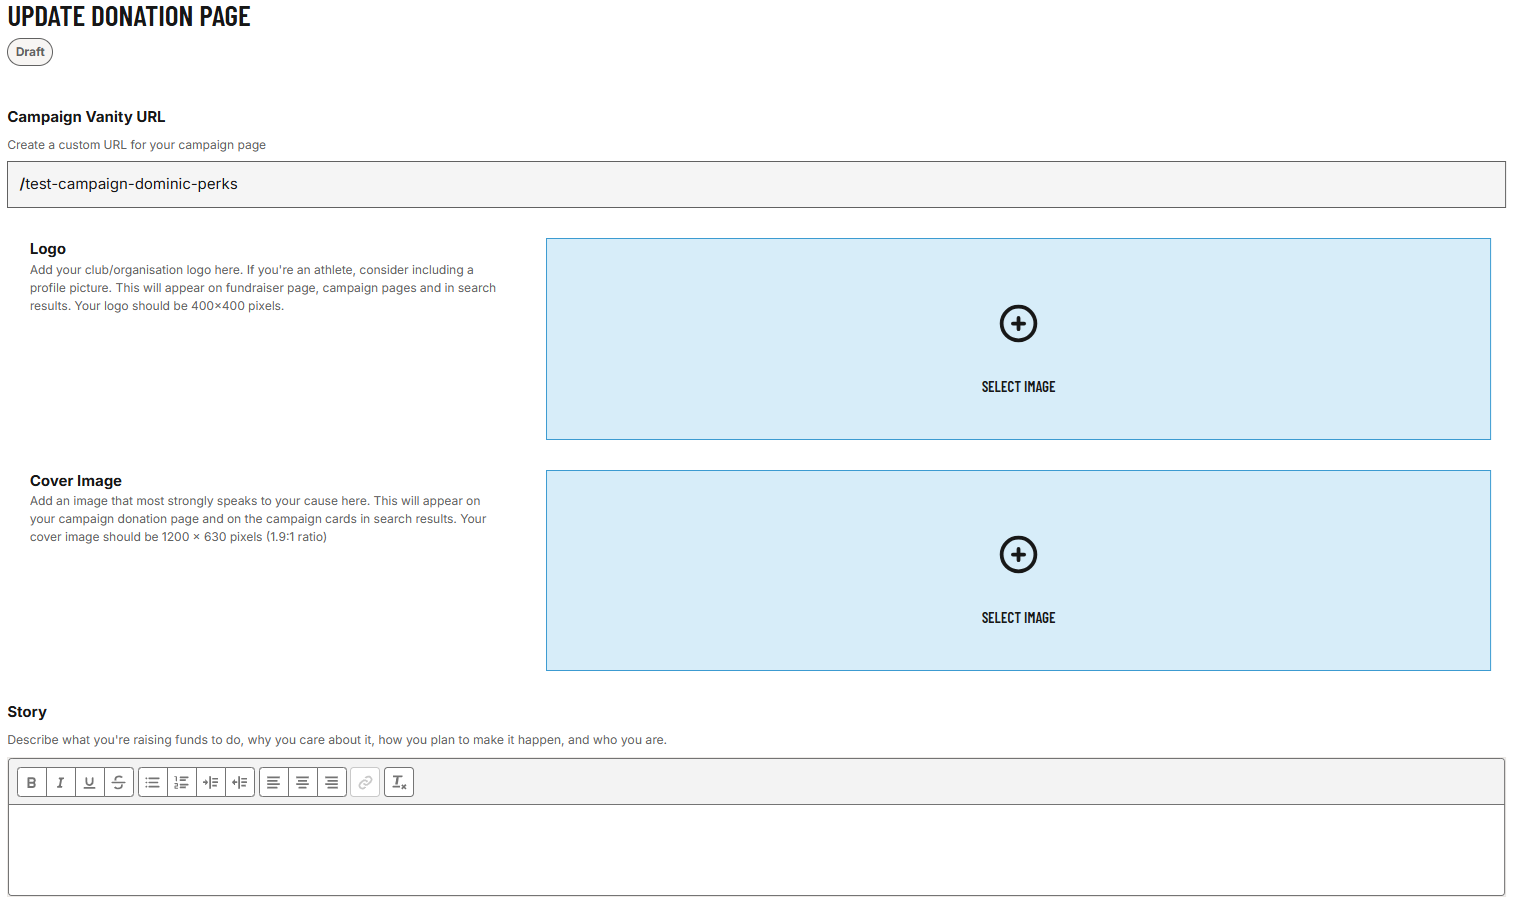Viewport: 1517px width, 899px height.
Task: Toggle bold formatting in Story editor
Action: [x=32, y=783]
